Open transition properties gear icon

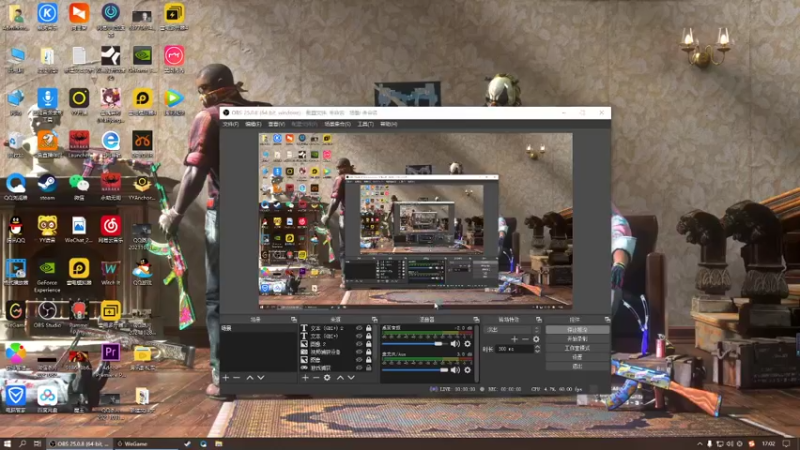[x=536, y=339]
